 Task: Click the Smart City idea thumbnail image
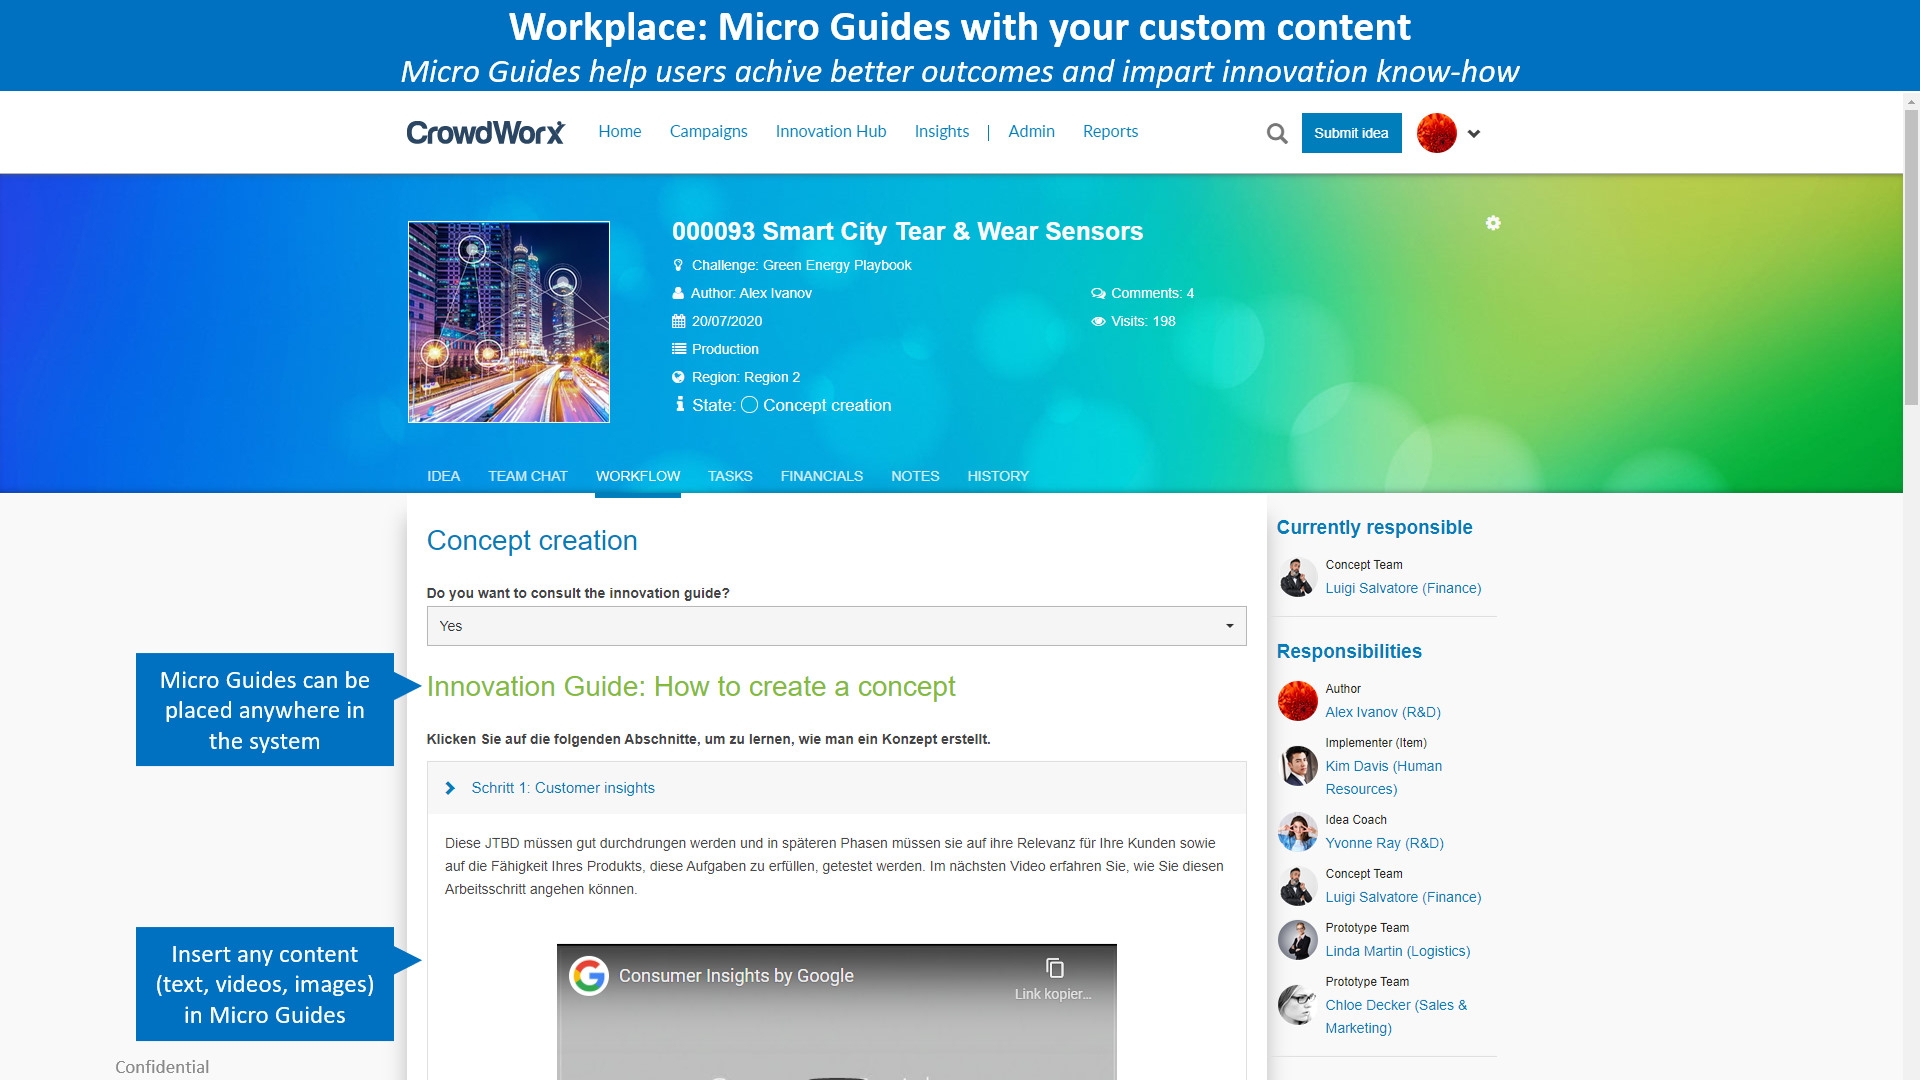[x=509, y=322]
